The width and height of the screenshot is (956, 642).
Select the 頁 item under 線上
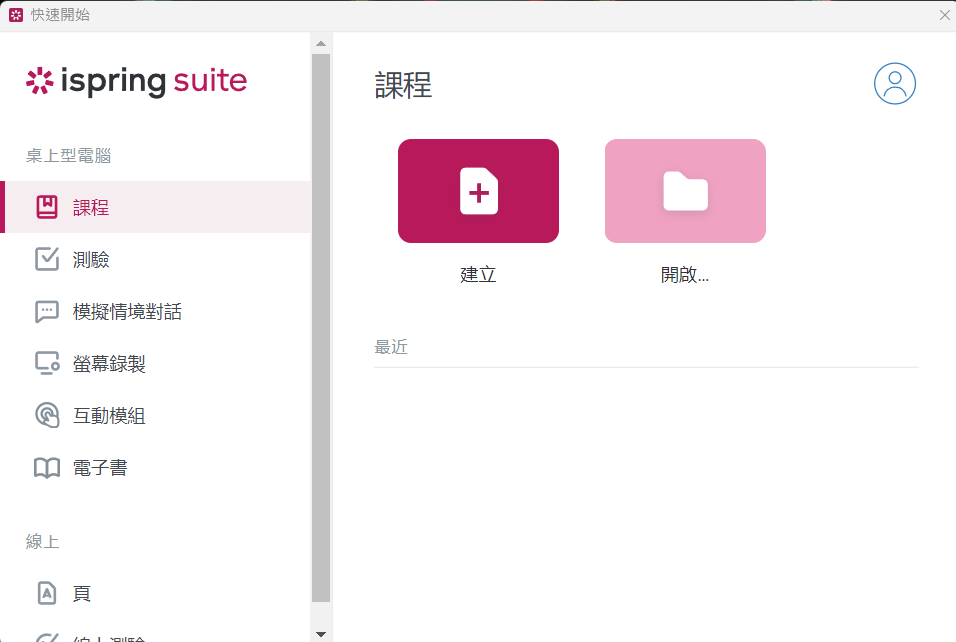pos(155,593)
